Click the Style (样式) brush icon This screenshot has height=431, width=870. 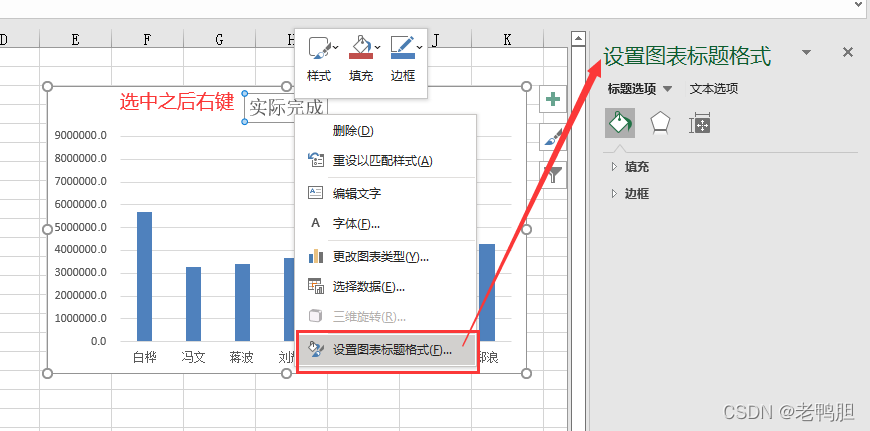320,48
